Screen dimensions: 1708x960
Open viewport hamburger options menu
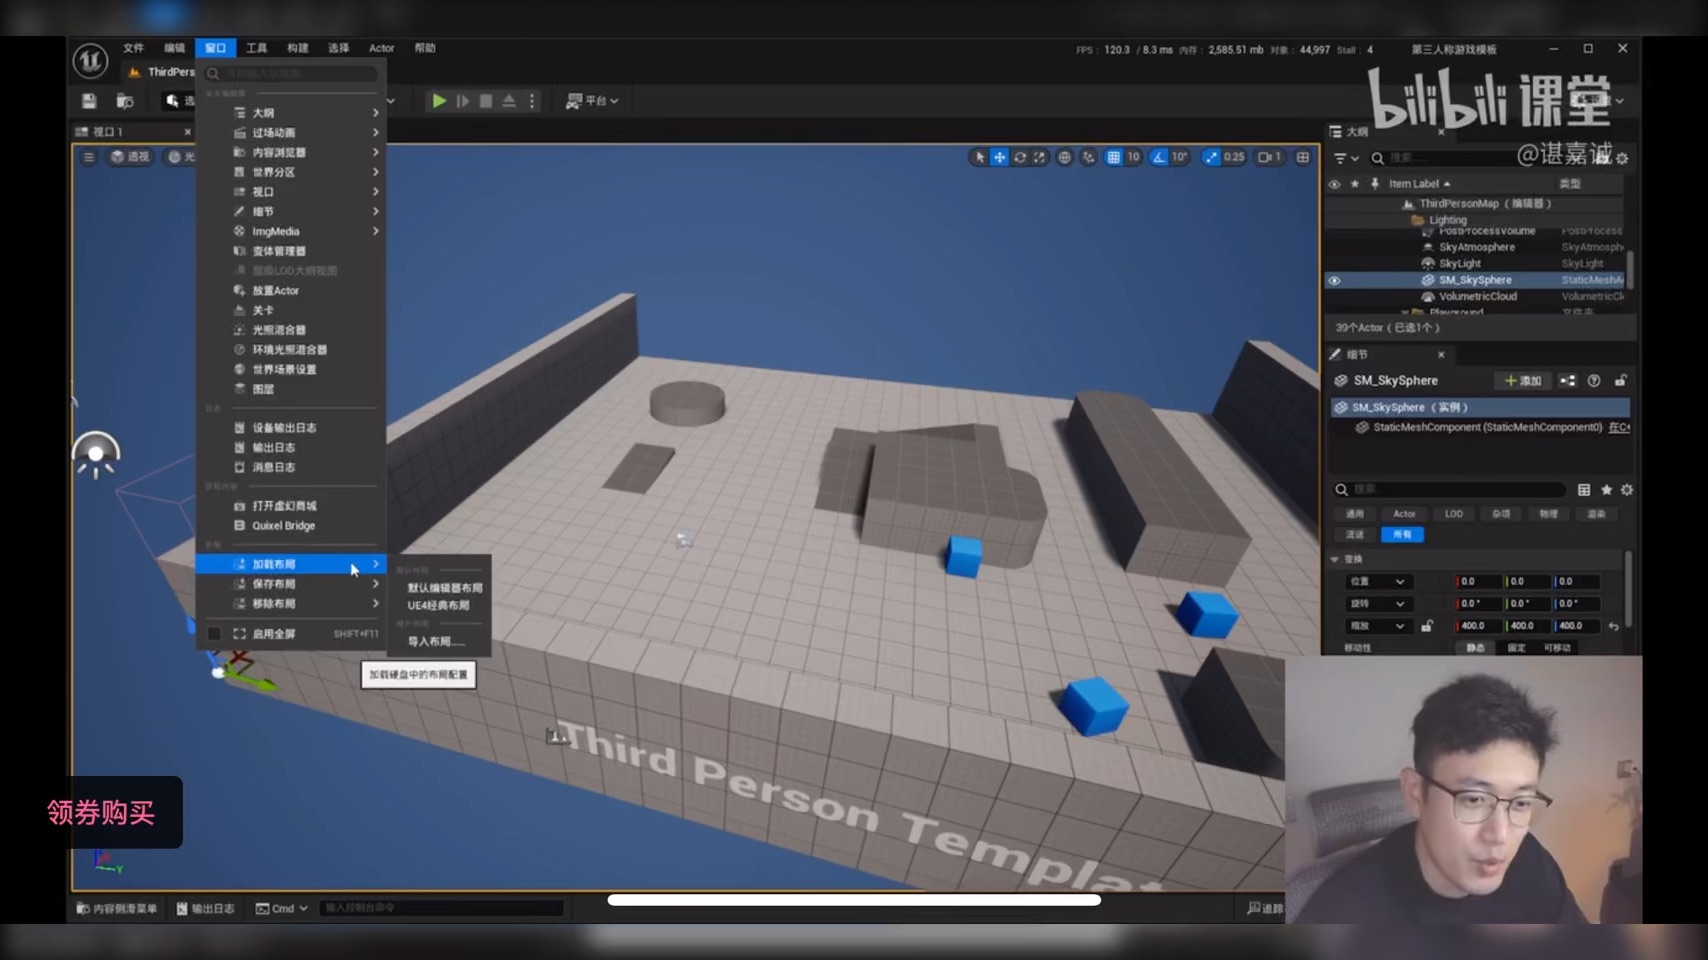click(89, 157)
